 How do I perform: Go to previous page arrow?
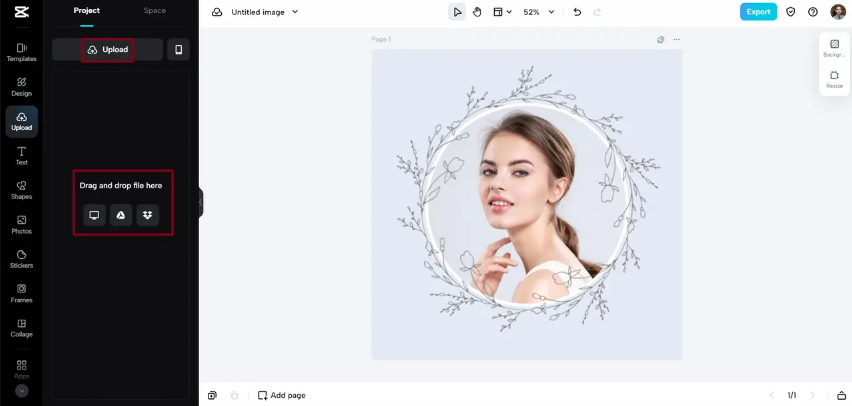pyautogui.click(x=771, y=395)
